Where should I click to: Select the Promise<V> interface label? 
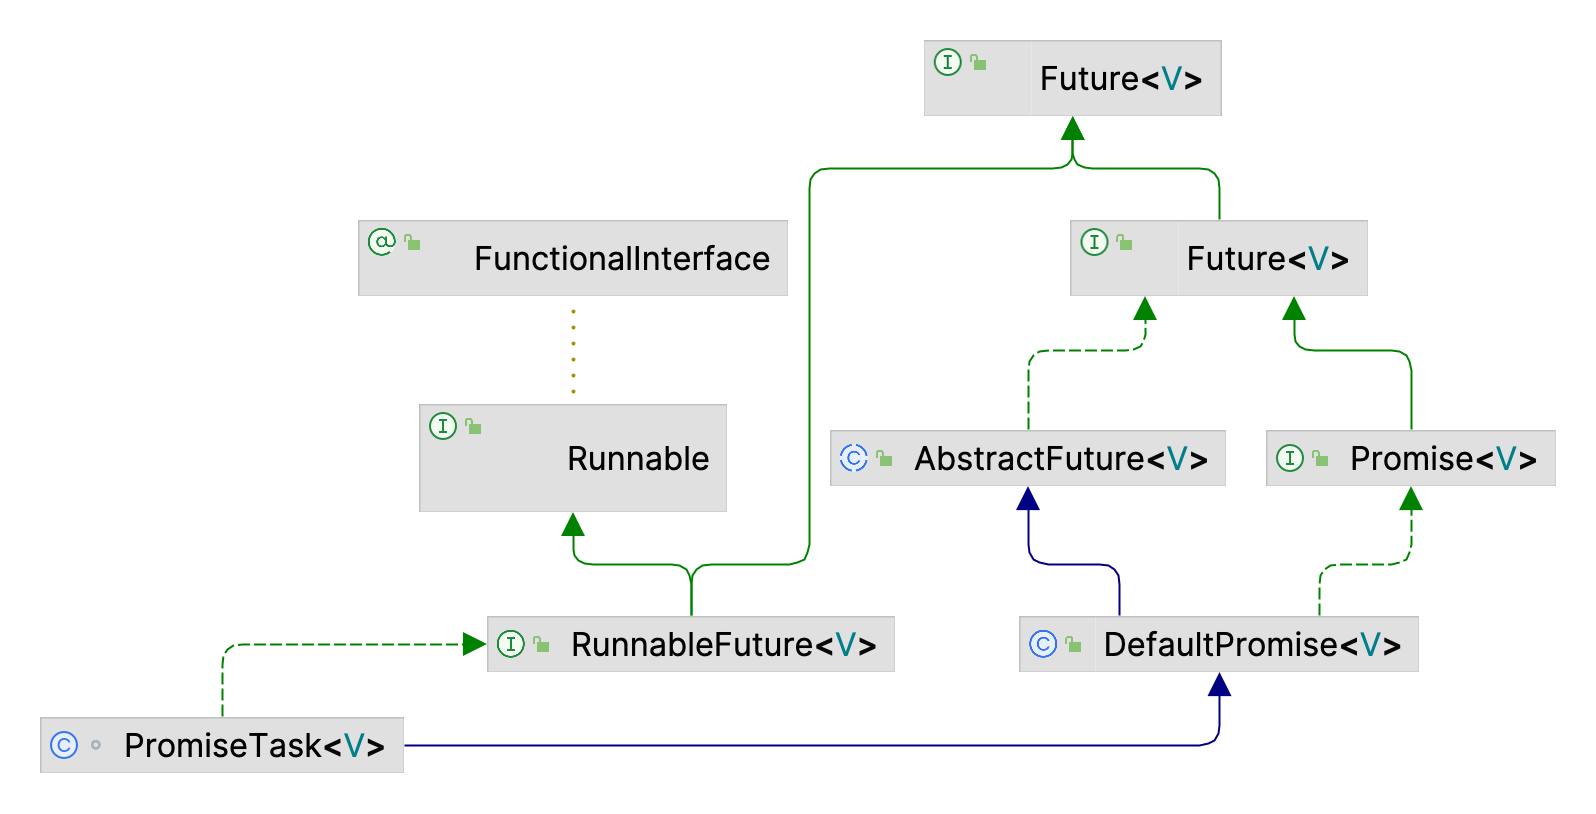coord(1443,459)
